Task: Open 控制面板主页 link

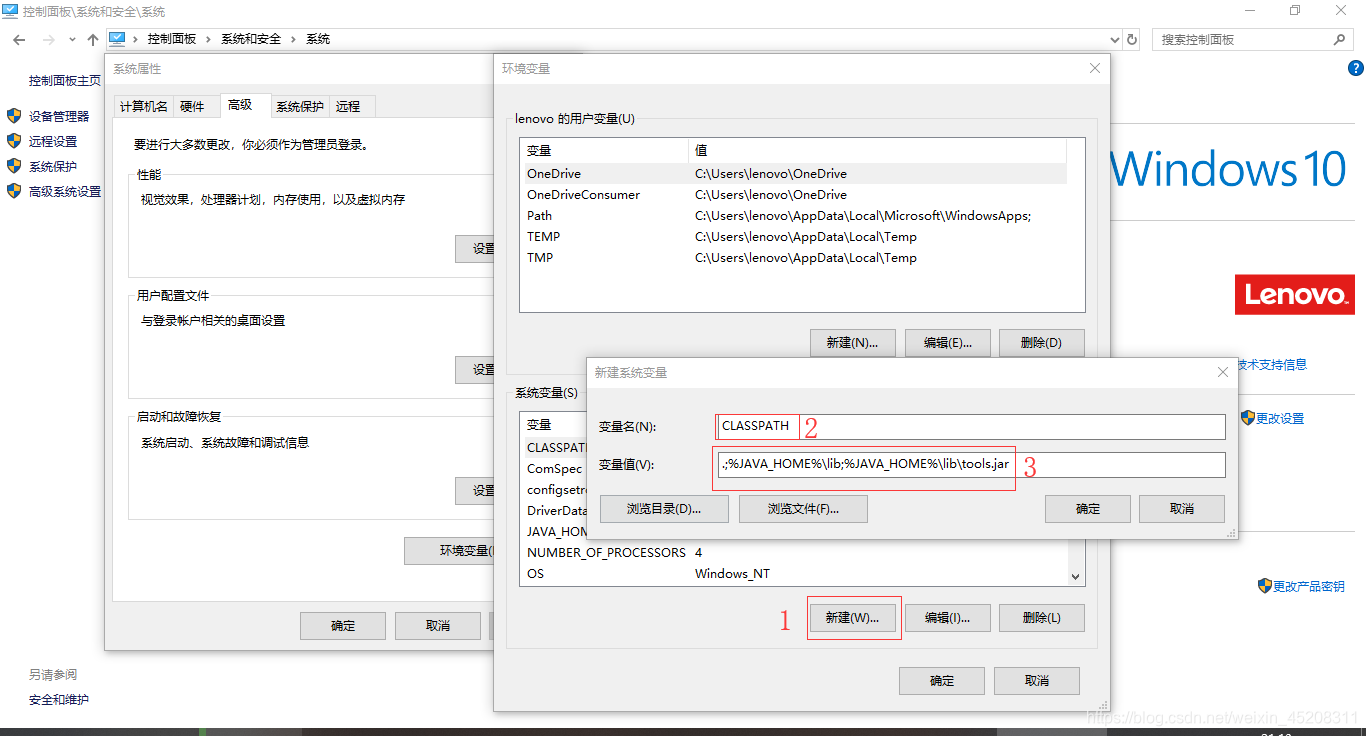Action: [x=65, y=80]
